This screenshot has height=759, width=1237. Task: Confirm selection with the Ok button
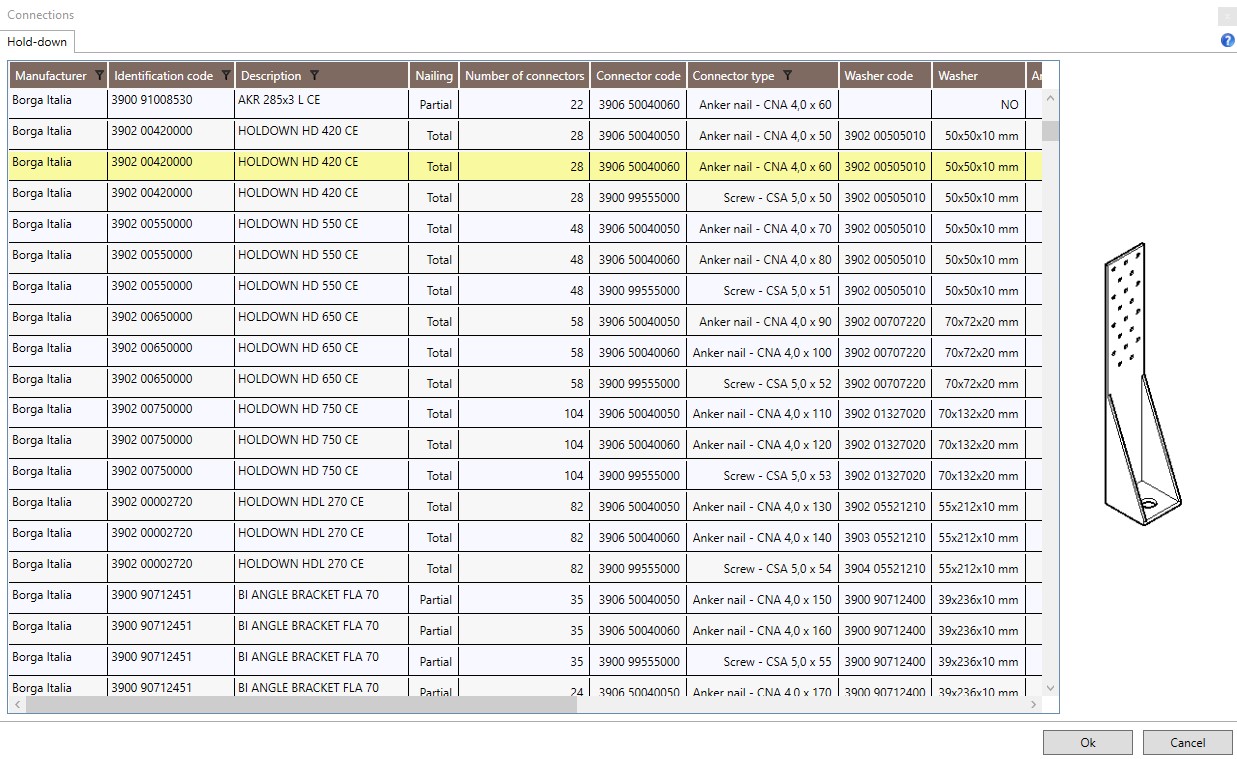click(1088, 742)
